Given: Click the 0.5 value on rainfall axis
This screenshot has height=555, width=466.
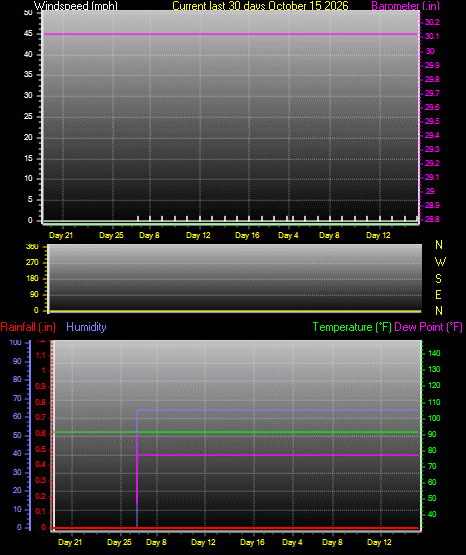Looking at the screenshot, I should pos(41,450).
